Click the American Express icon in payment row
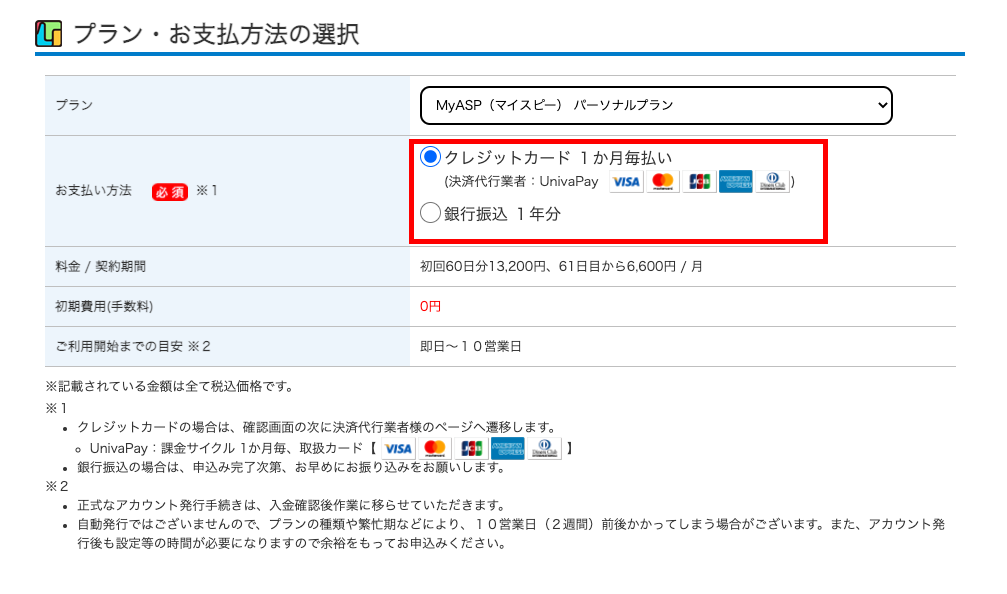Image resolution: width=1007 pixels, height=594 pixels. tap(735, 182)
